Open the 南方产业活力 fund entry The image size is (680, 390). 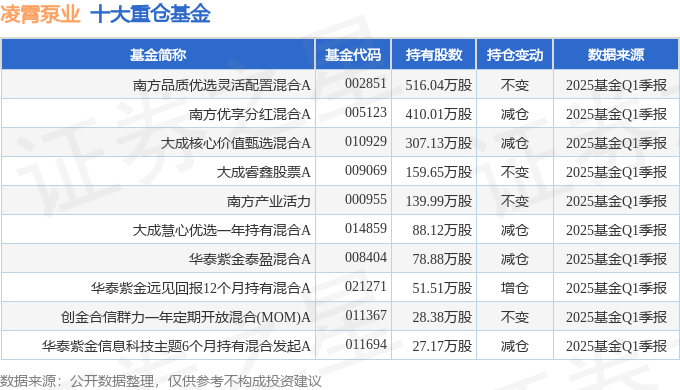coord(269,201)
